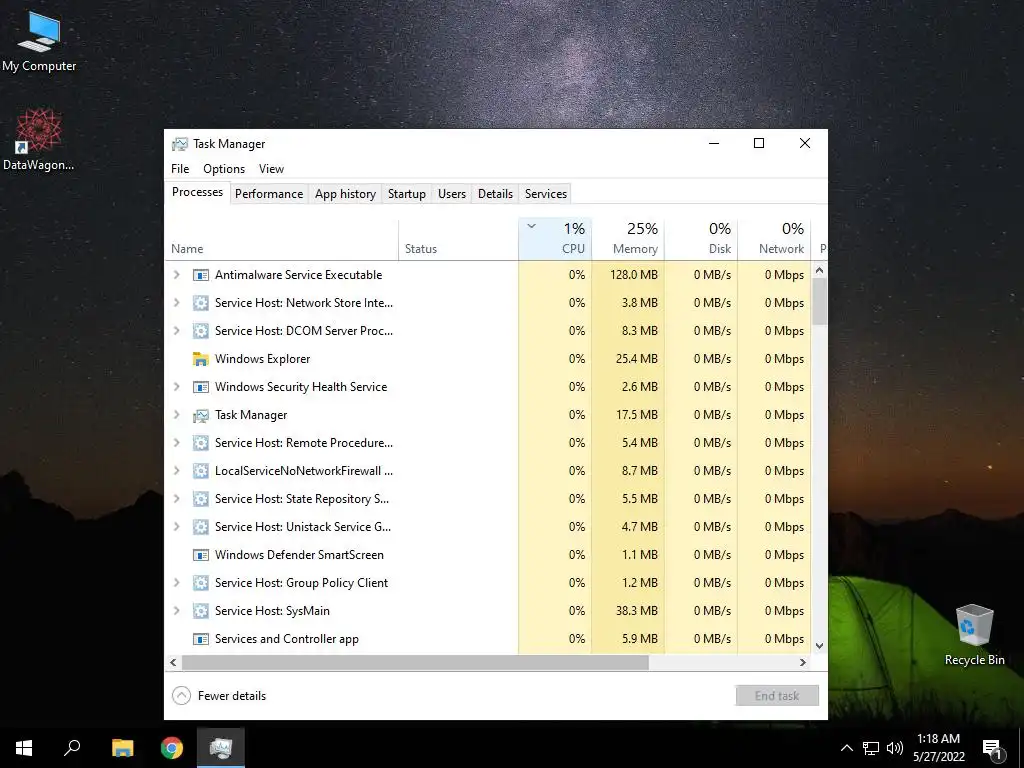This screenshot has width=1024, height=768.
Task: Expand LocalServiceNoNetworkFirewall row
Action: pos(176,471)
